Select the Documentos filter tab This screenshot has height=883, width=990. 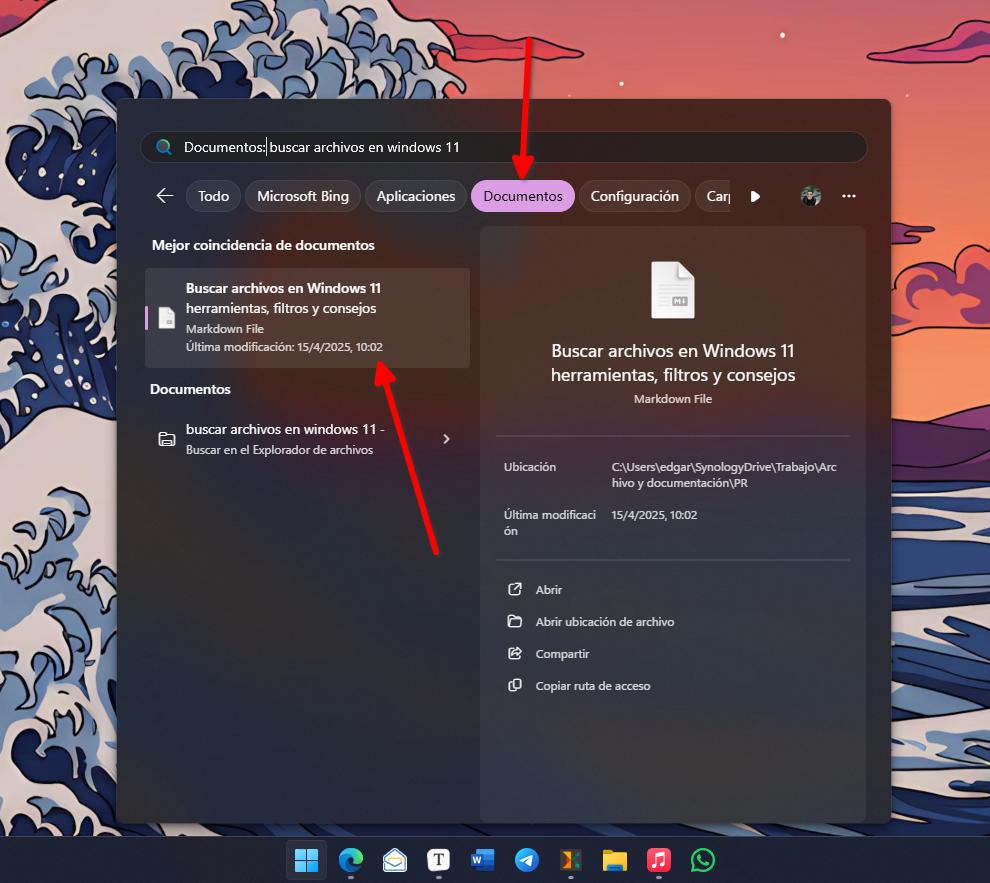tap(523, 196)
